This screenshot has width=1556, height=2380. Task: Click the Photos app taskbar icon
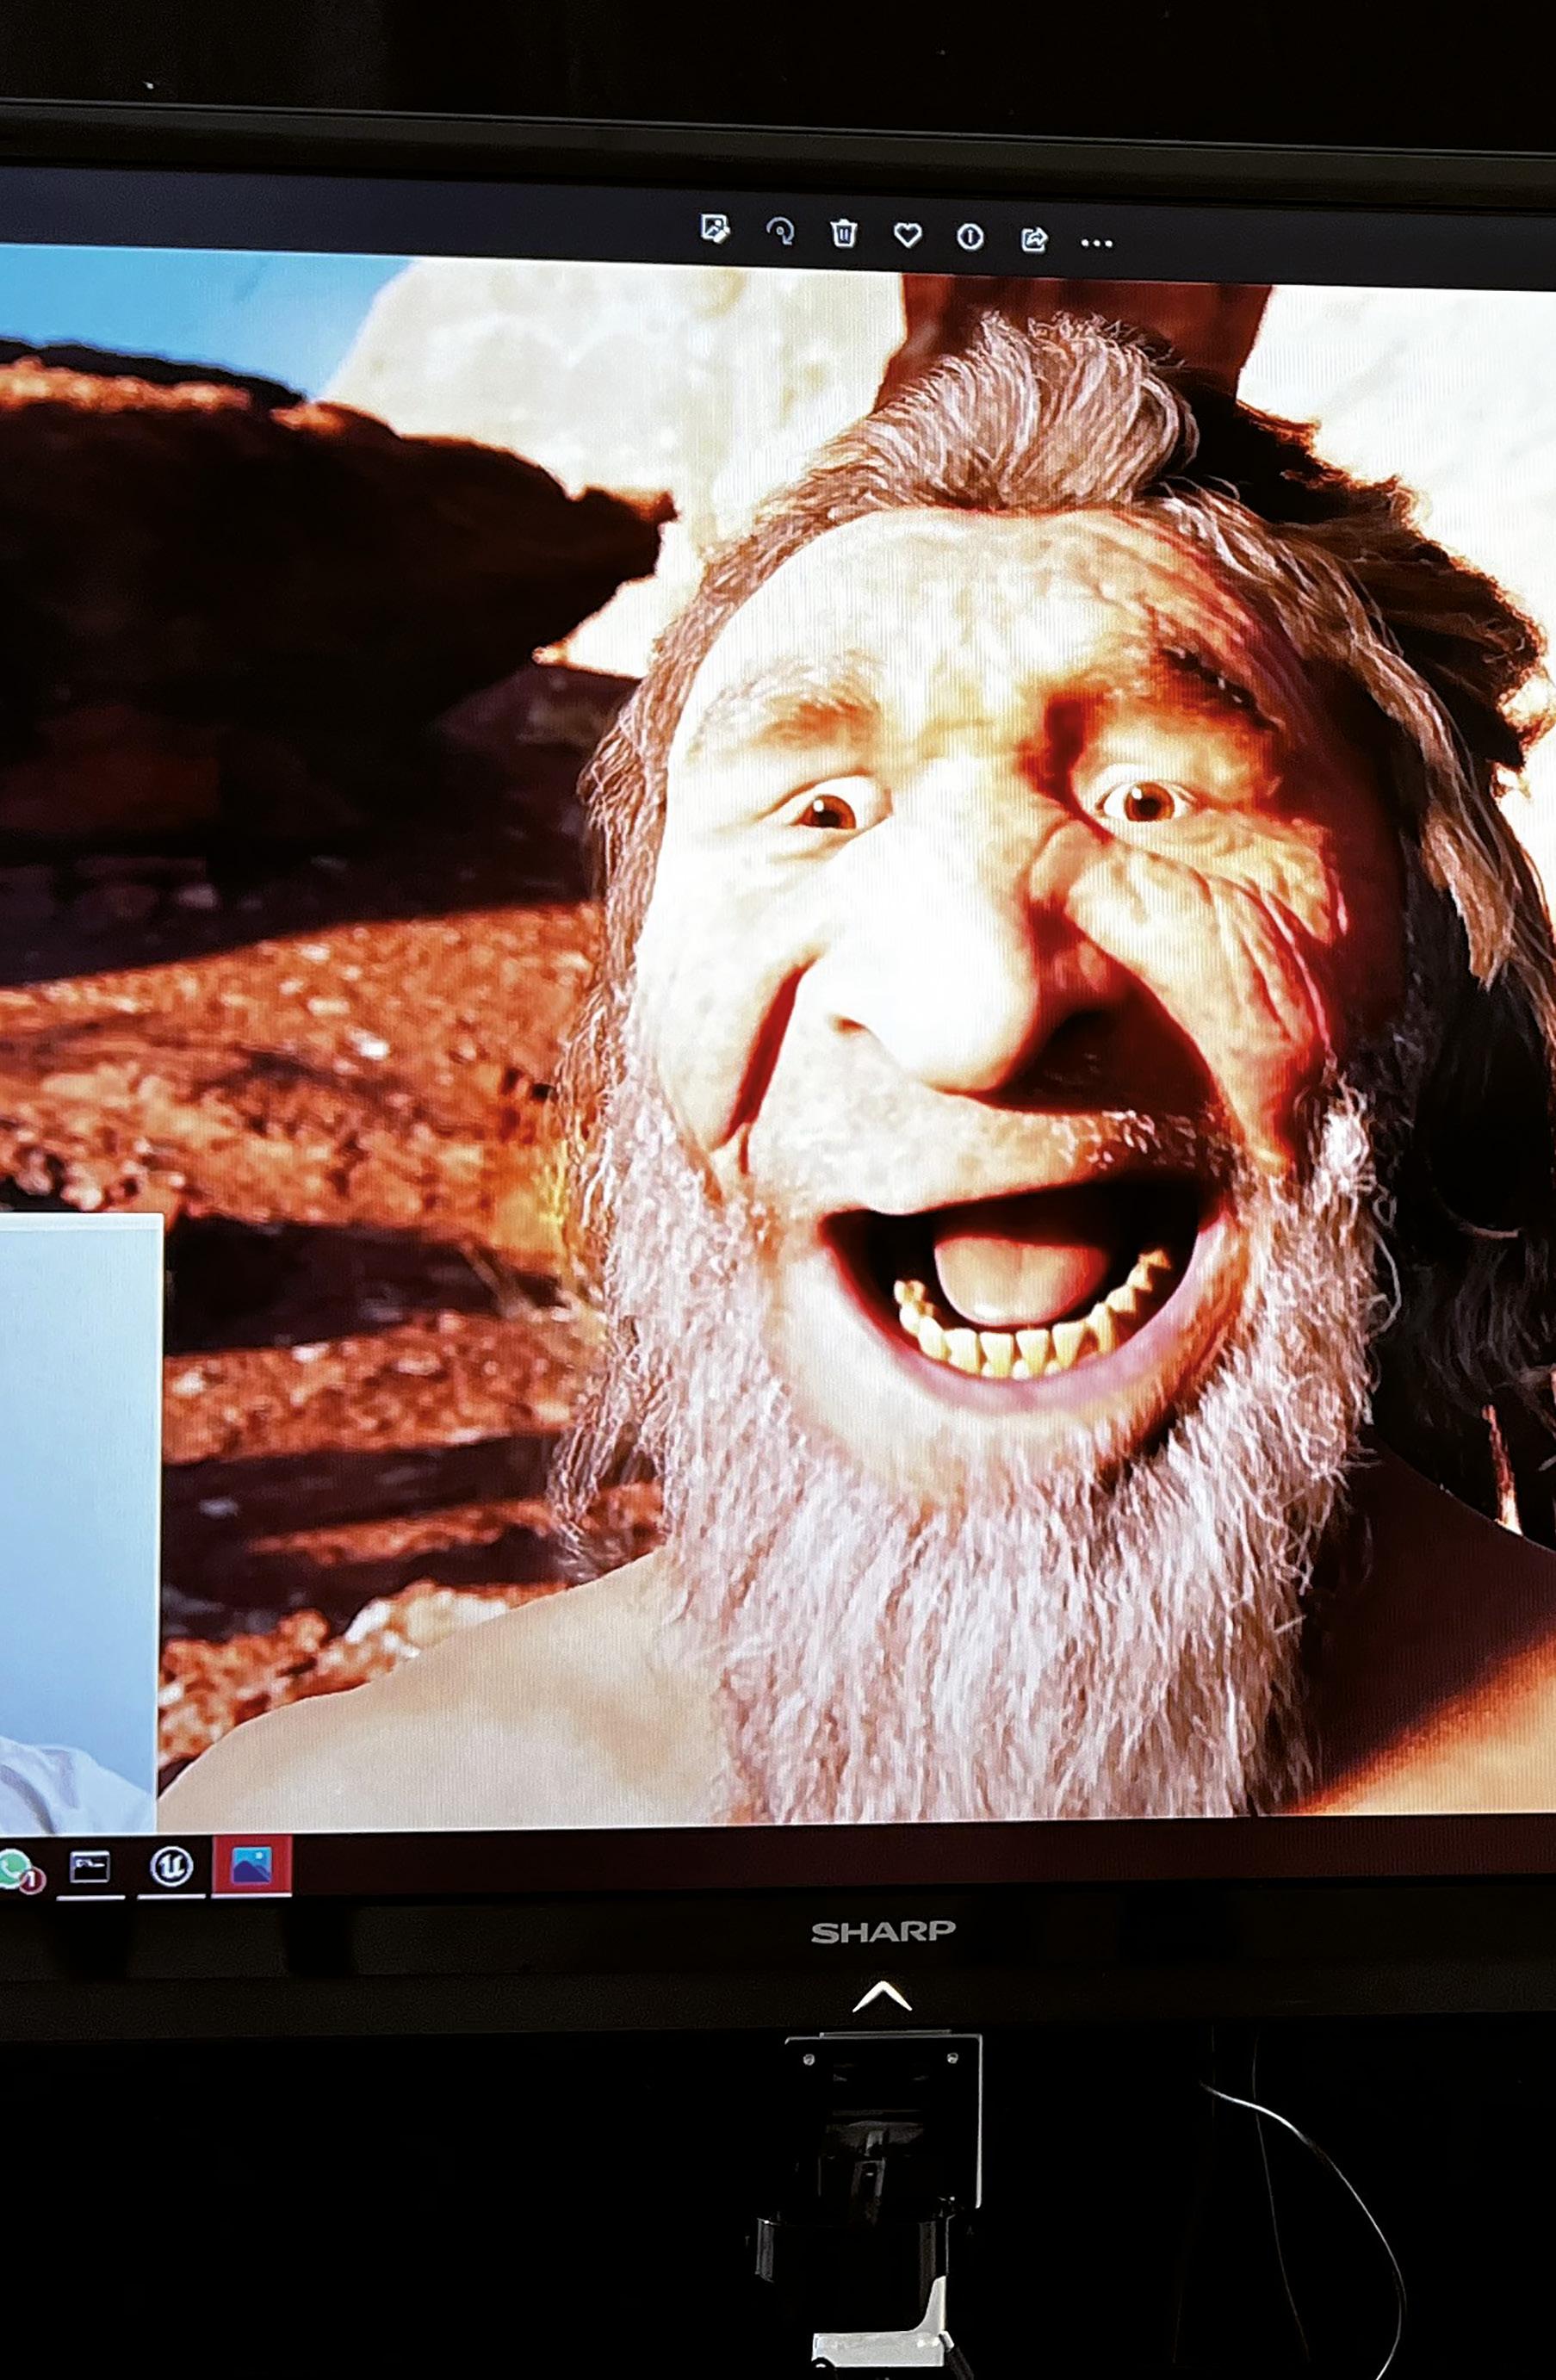(251, 1864)
